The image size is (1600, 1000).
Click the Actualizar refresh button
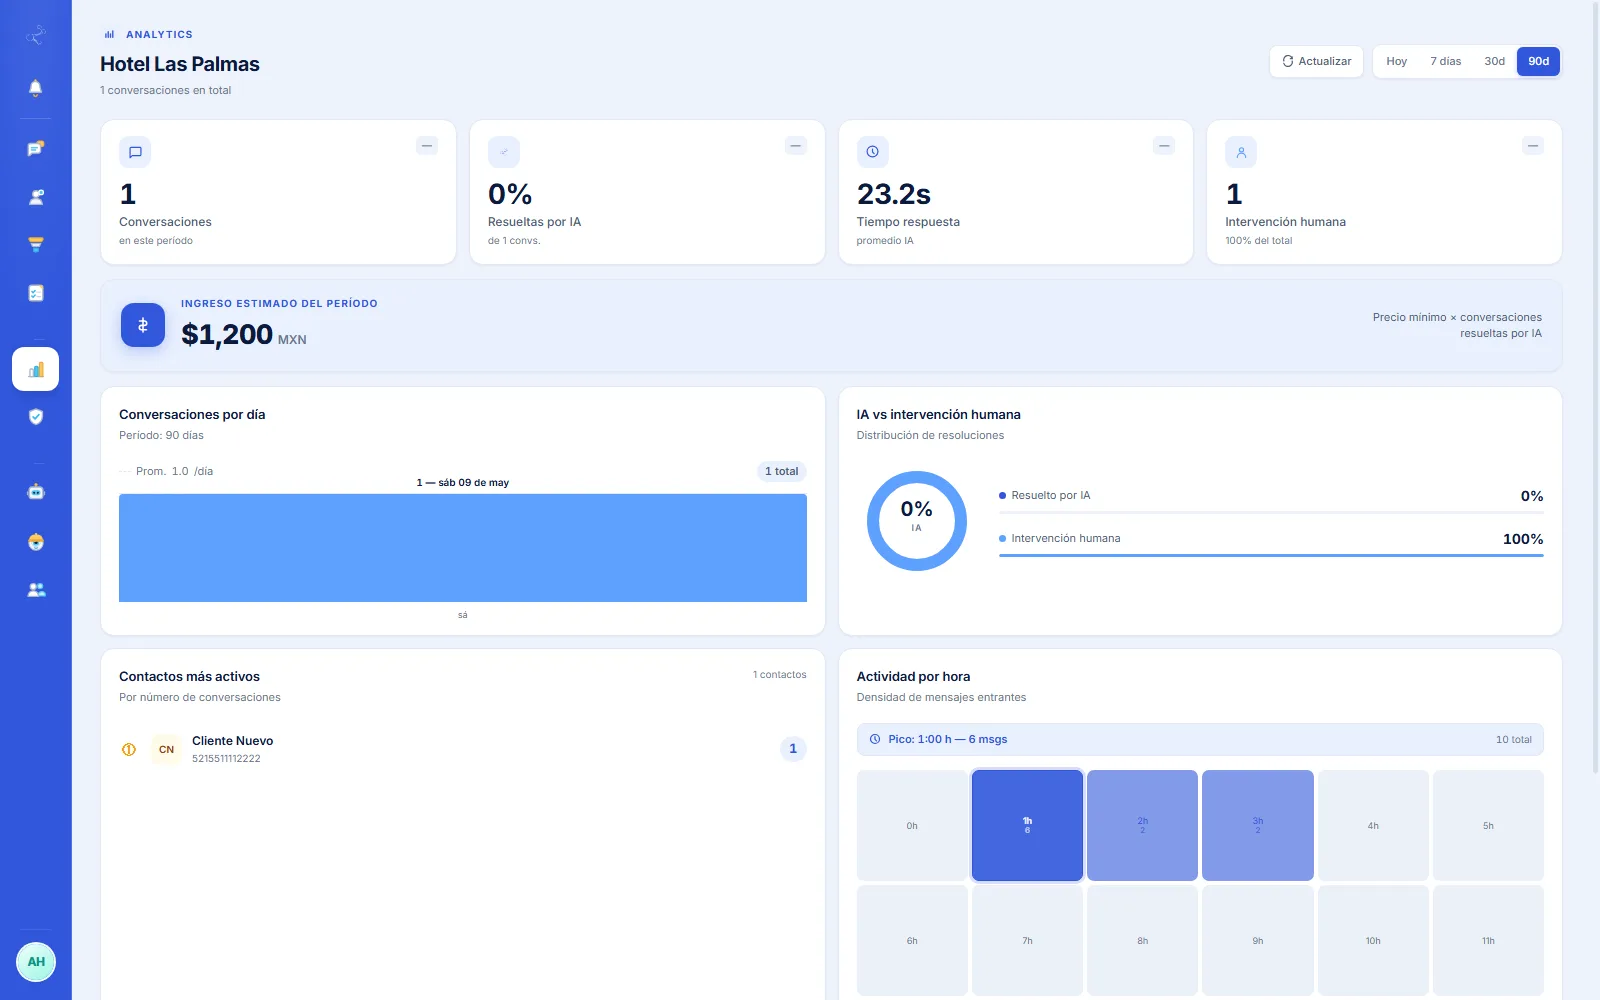point(1316,62)
